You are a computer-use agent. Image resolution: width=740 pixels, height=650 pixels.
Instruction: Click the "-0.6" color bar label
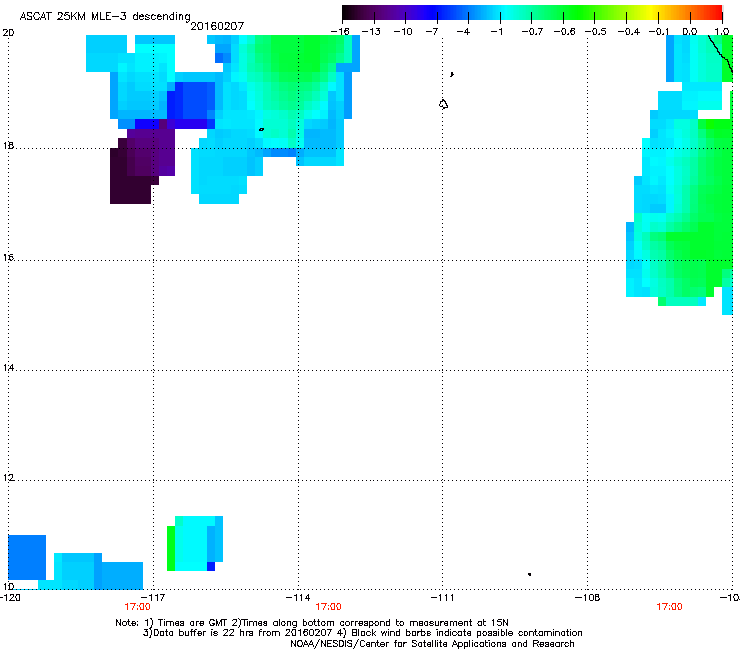click(564, 31)
